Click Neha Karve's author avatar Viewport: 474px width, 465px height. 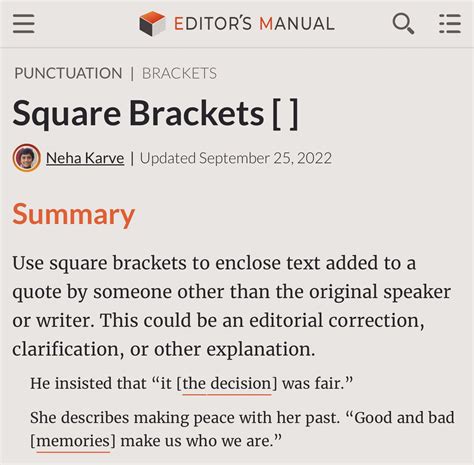[x=27, y=158]
